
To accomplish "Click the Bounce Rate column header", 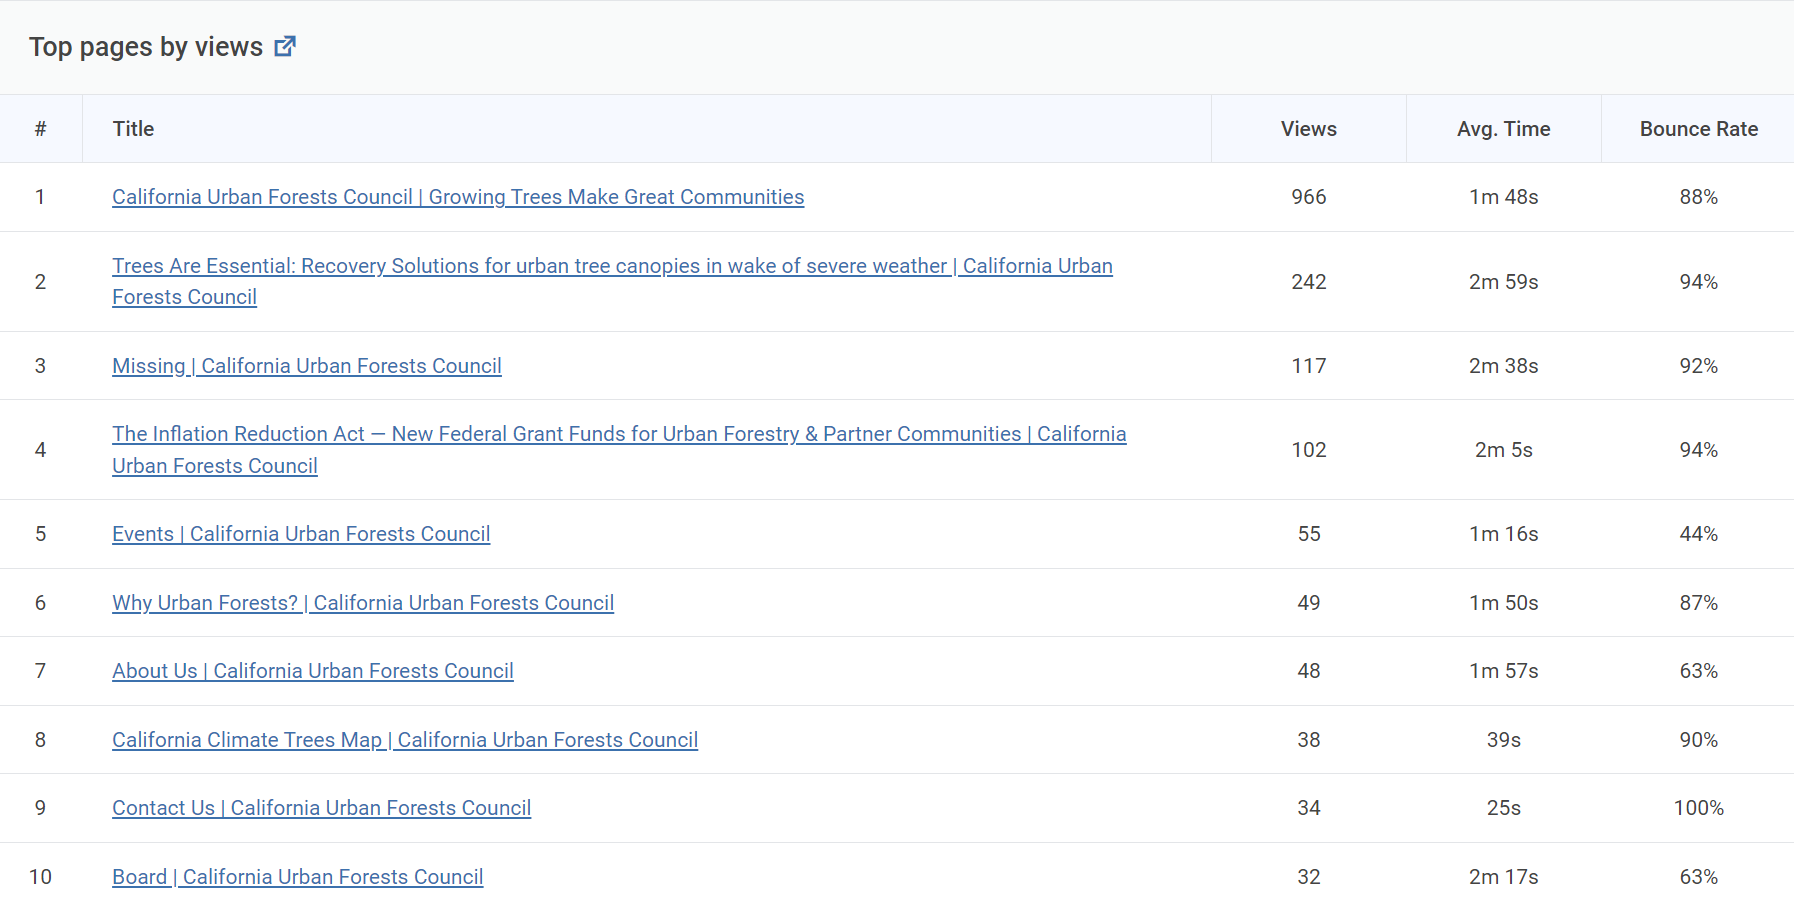I will pos(1699,129).
